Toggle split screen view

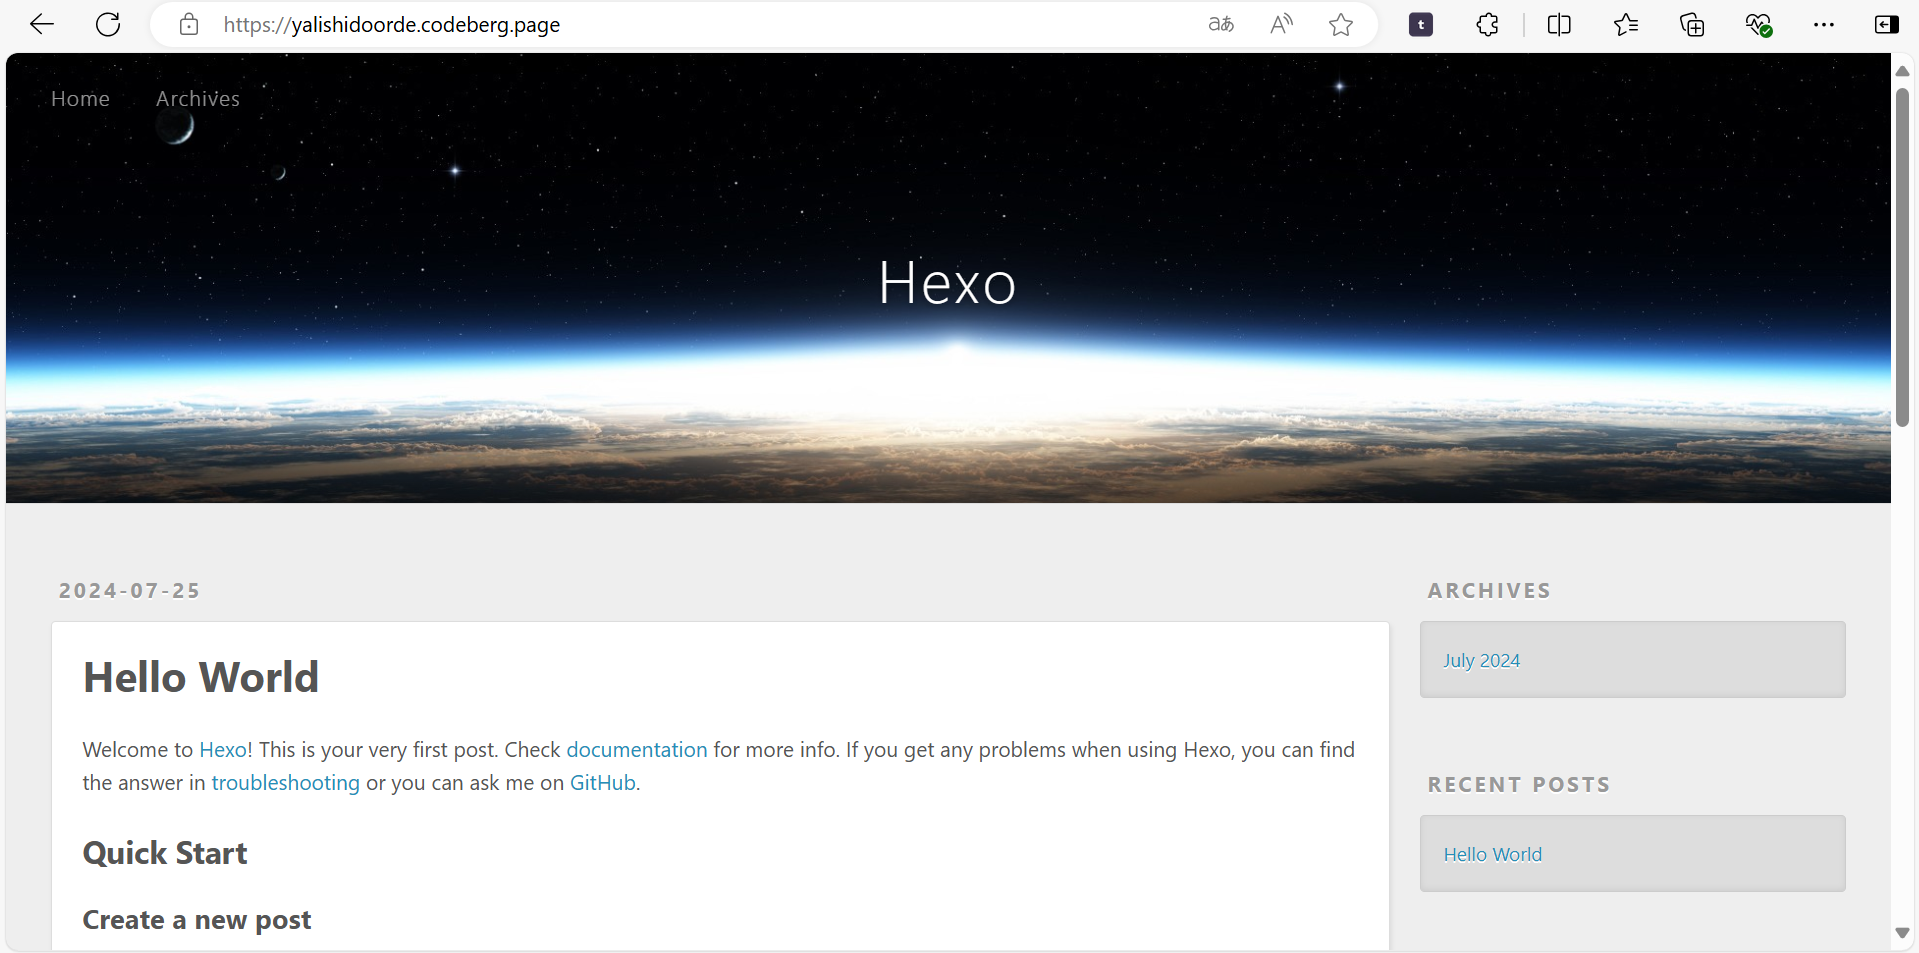click(1559, 25)
